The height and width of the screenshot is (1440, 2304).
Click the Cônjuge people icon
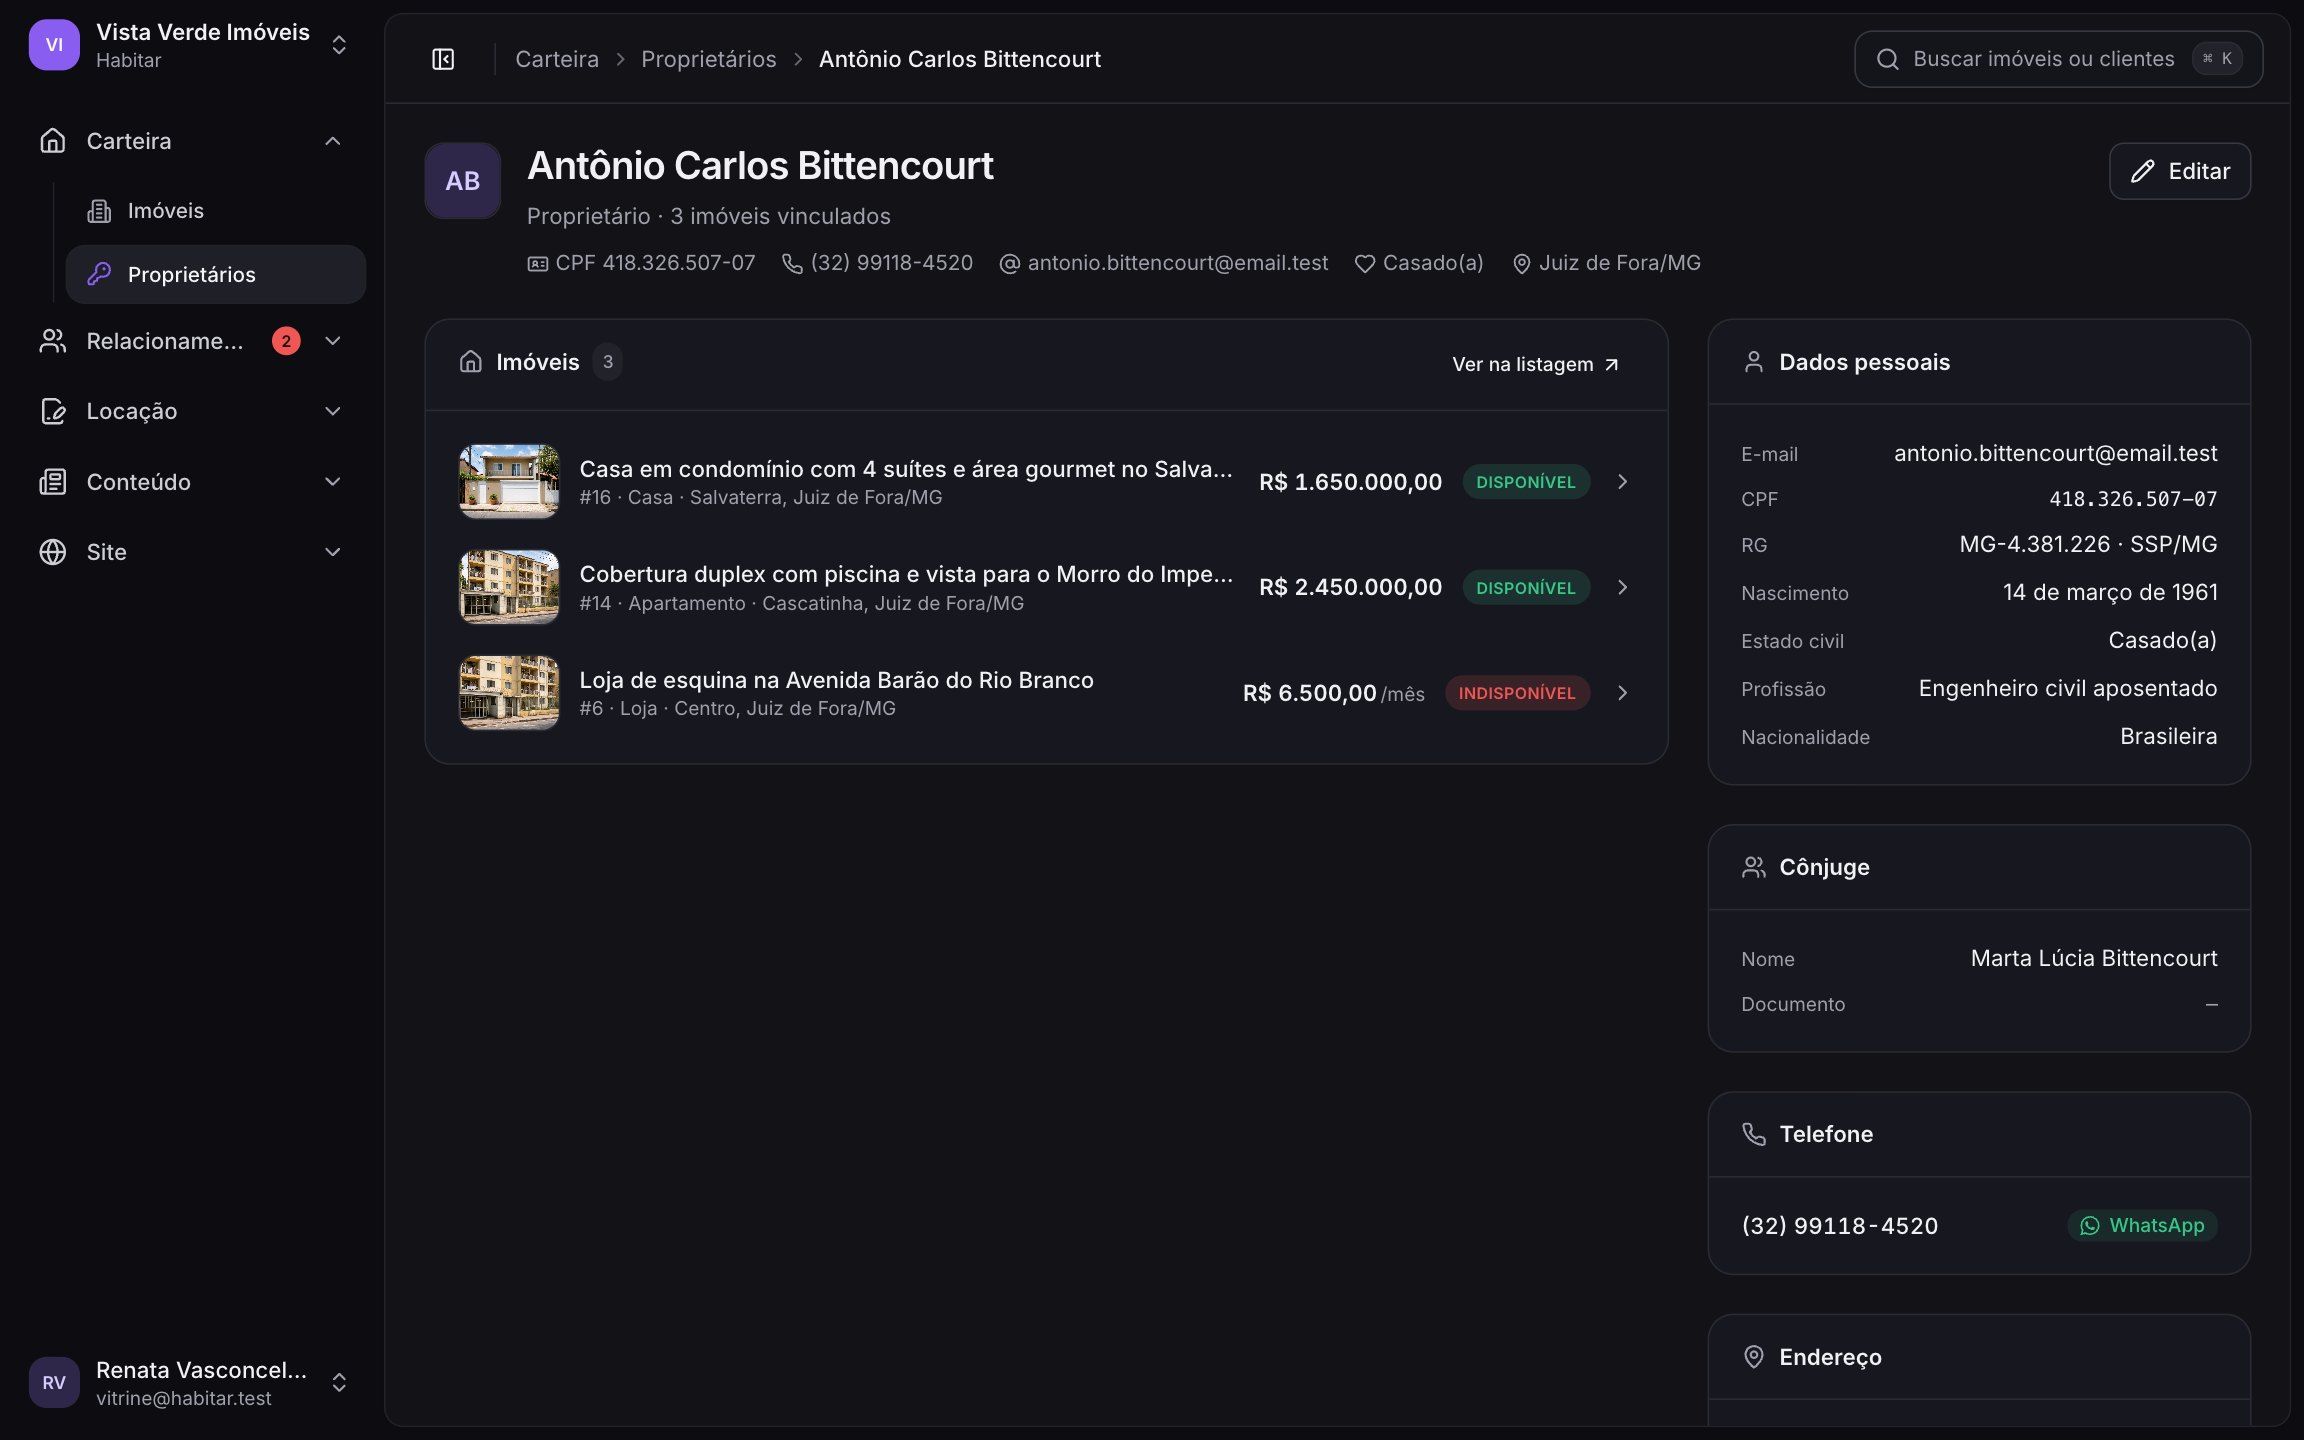pyautogui.click(x=1754, y=867)
